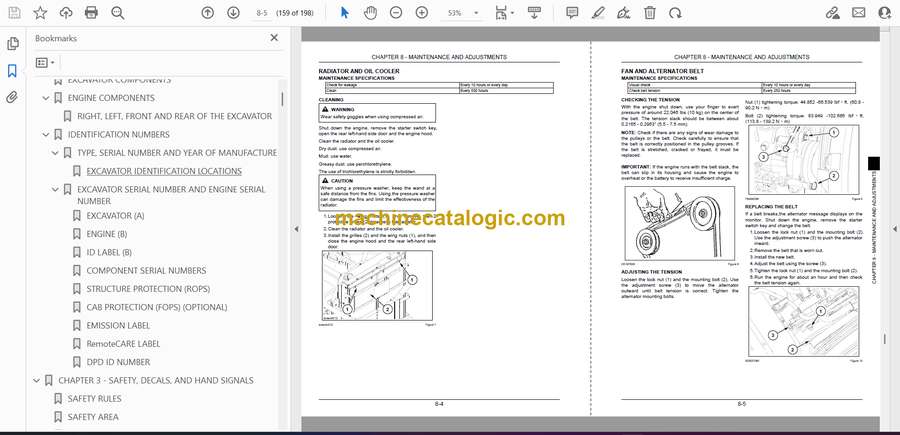Zoom in with the plus button

pos(422,13)
